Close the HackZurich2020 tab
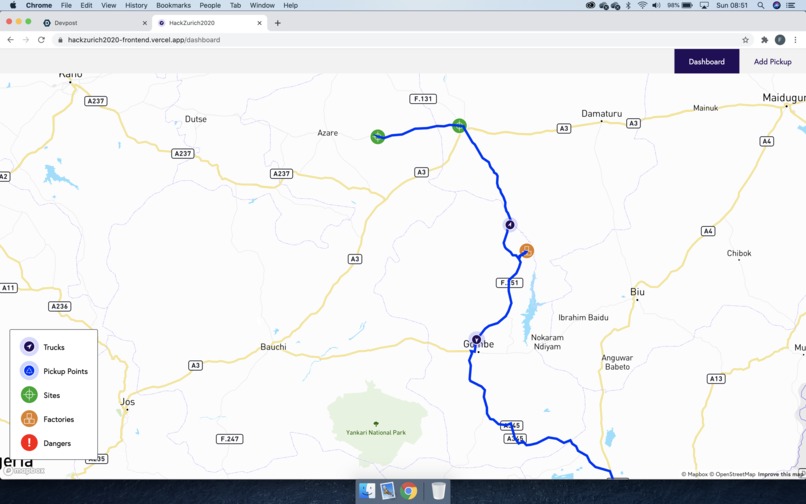 point(260,23)
